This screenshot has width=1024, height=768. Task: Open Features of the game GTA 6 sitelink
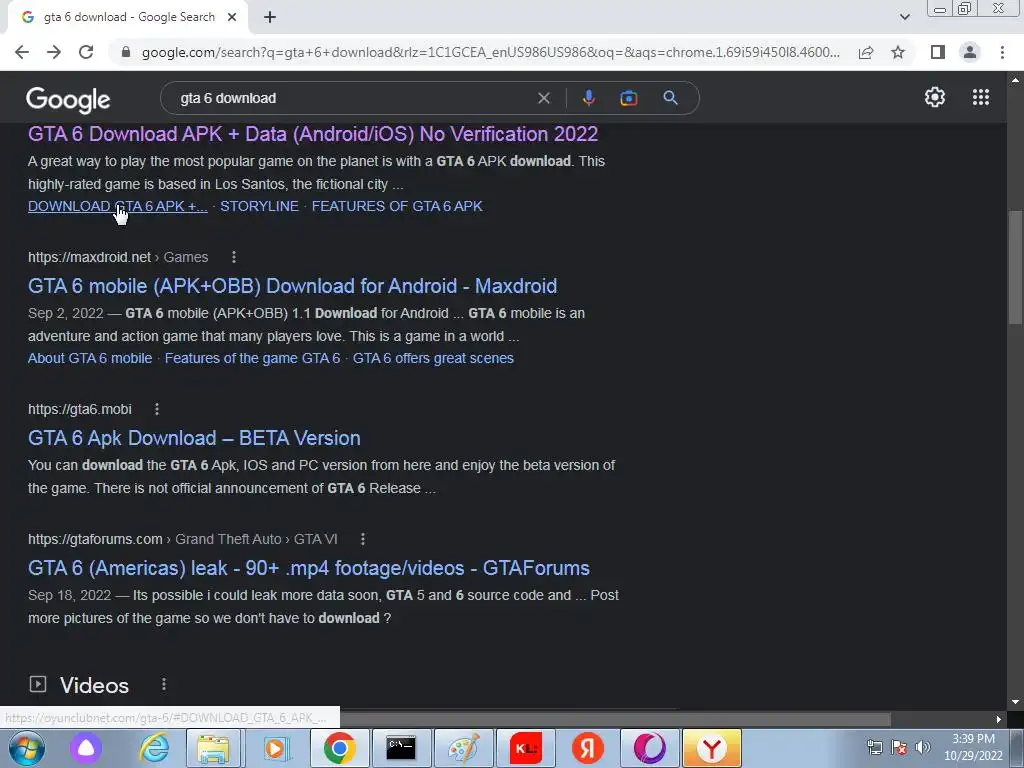252,359
